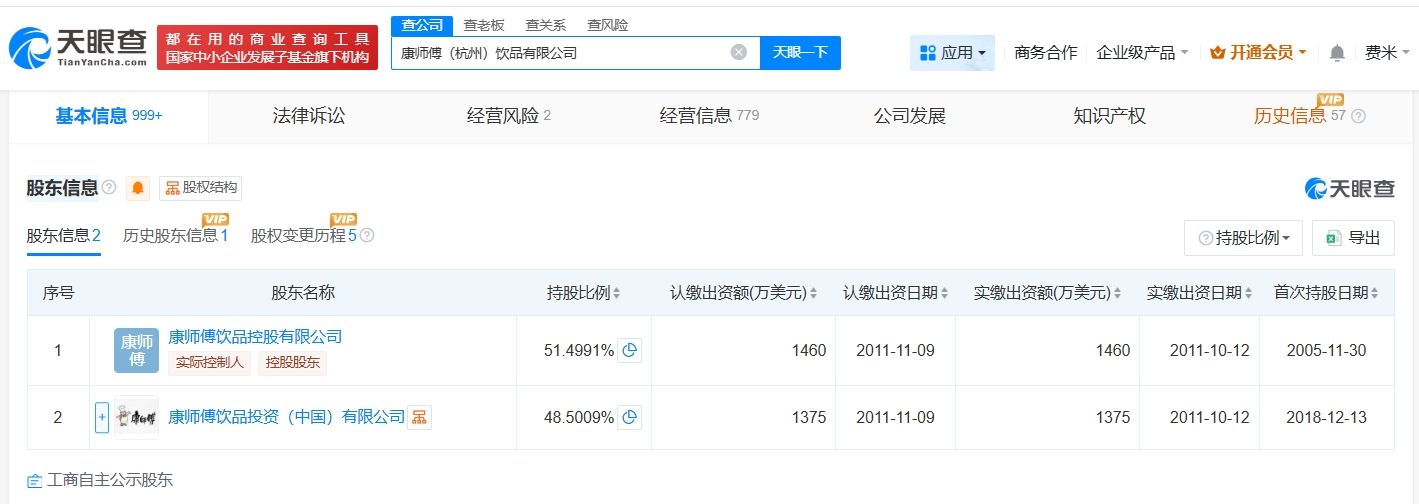The image size is (1419, 504).
Task: Click first-holding date 2018-12-13 cell
Action: point(1326,417)
